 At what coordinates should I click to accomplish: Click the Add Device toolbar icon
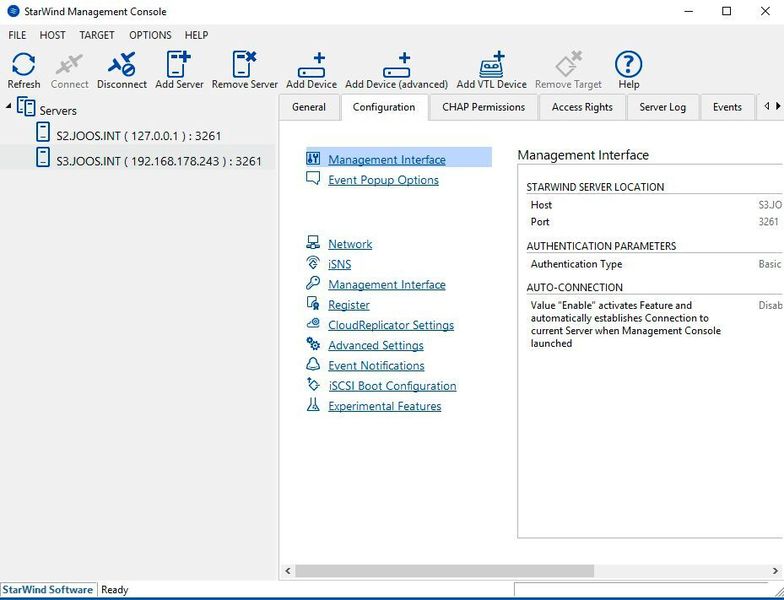[x=311, y=65]
